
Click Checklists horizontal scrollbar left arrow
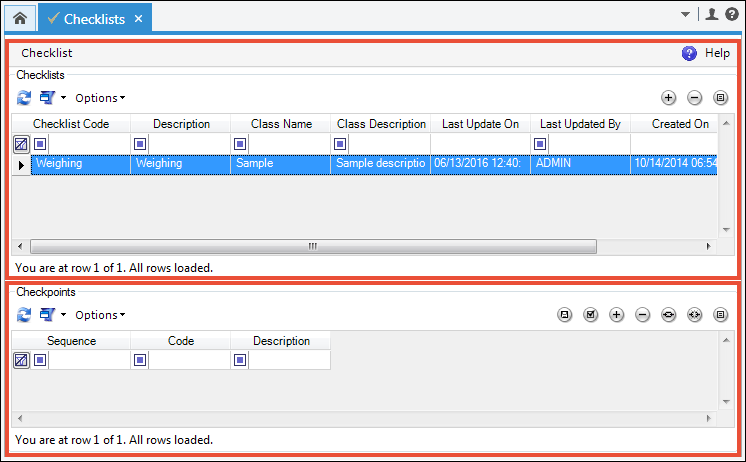(x=20, y=246)
